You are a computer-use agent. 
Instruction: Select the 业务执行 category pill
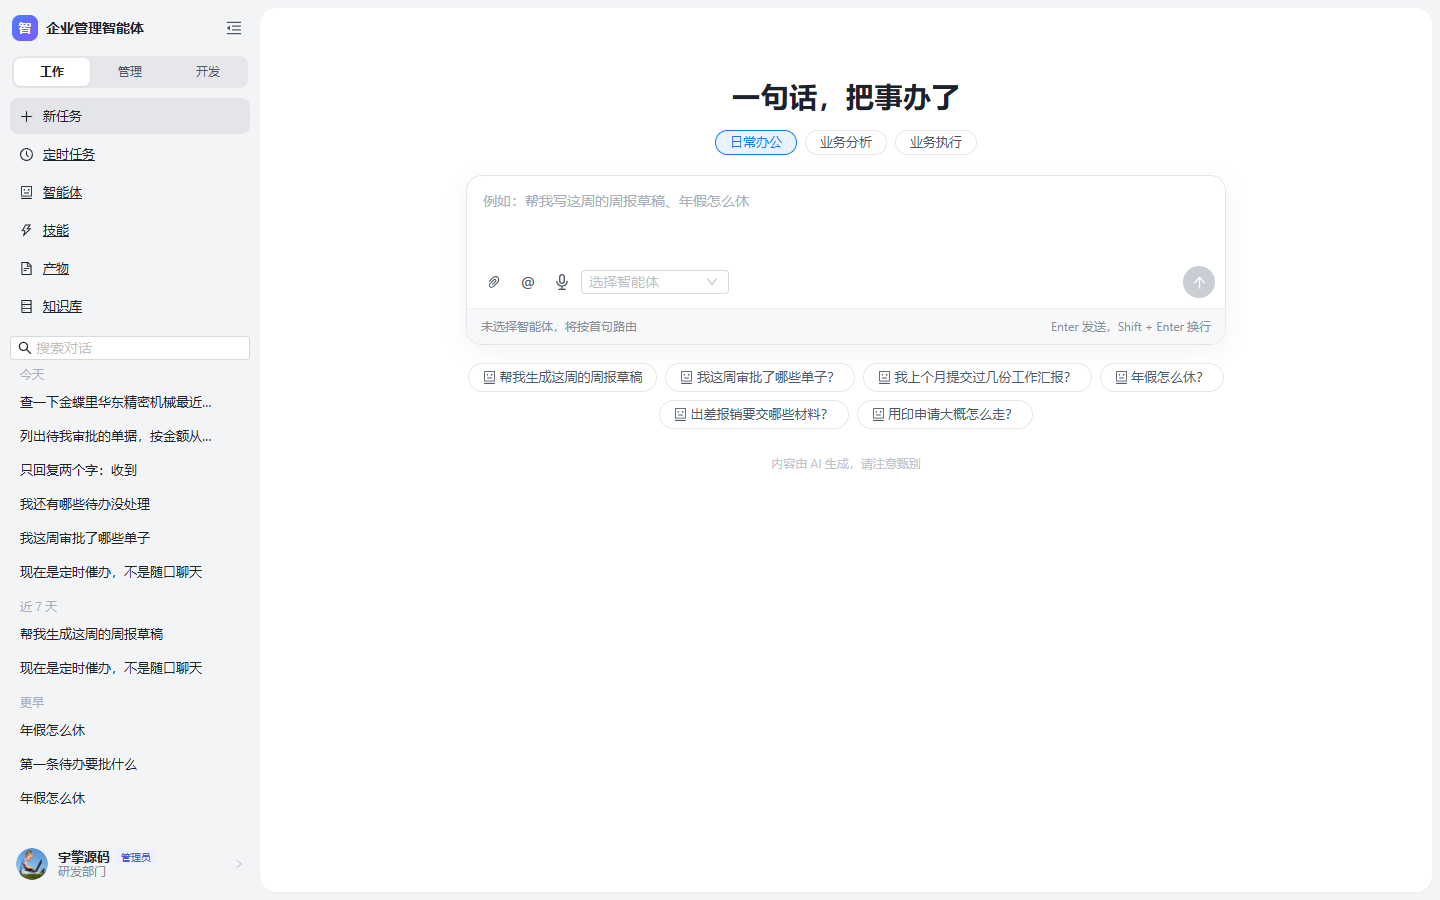936,142
